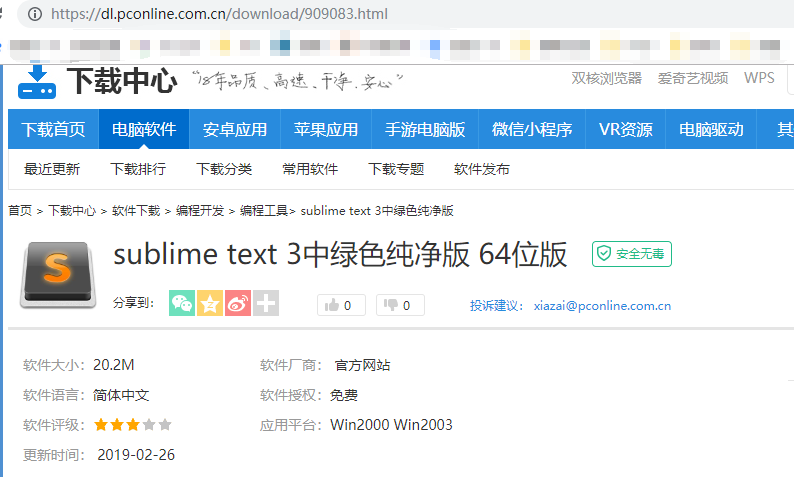This screenshot has width=794, height=477.
Task: Click the Sublime Text app icon
Action: (58, 274)
